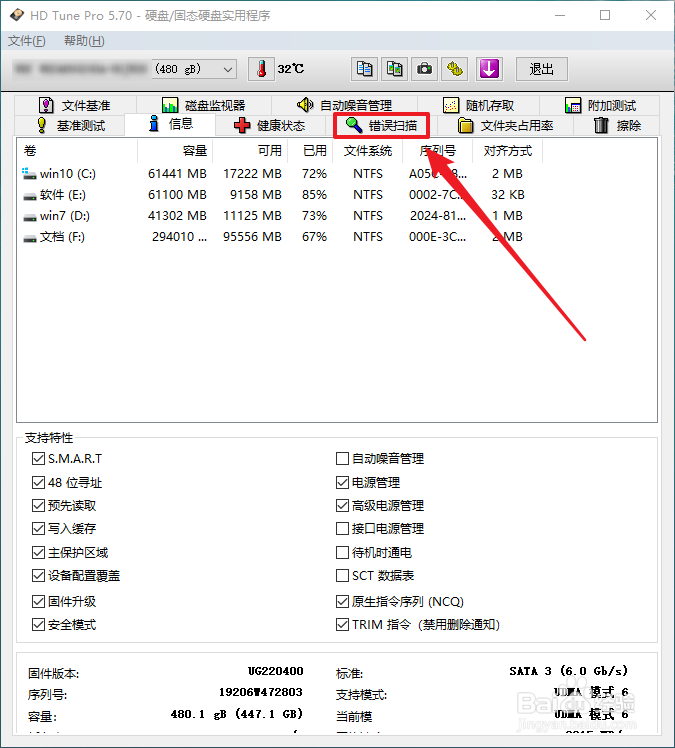The image size is (675, 748).
Task: Click the 对齐方式 column header
Action: pos(508,151)
